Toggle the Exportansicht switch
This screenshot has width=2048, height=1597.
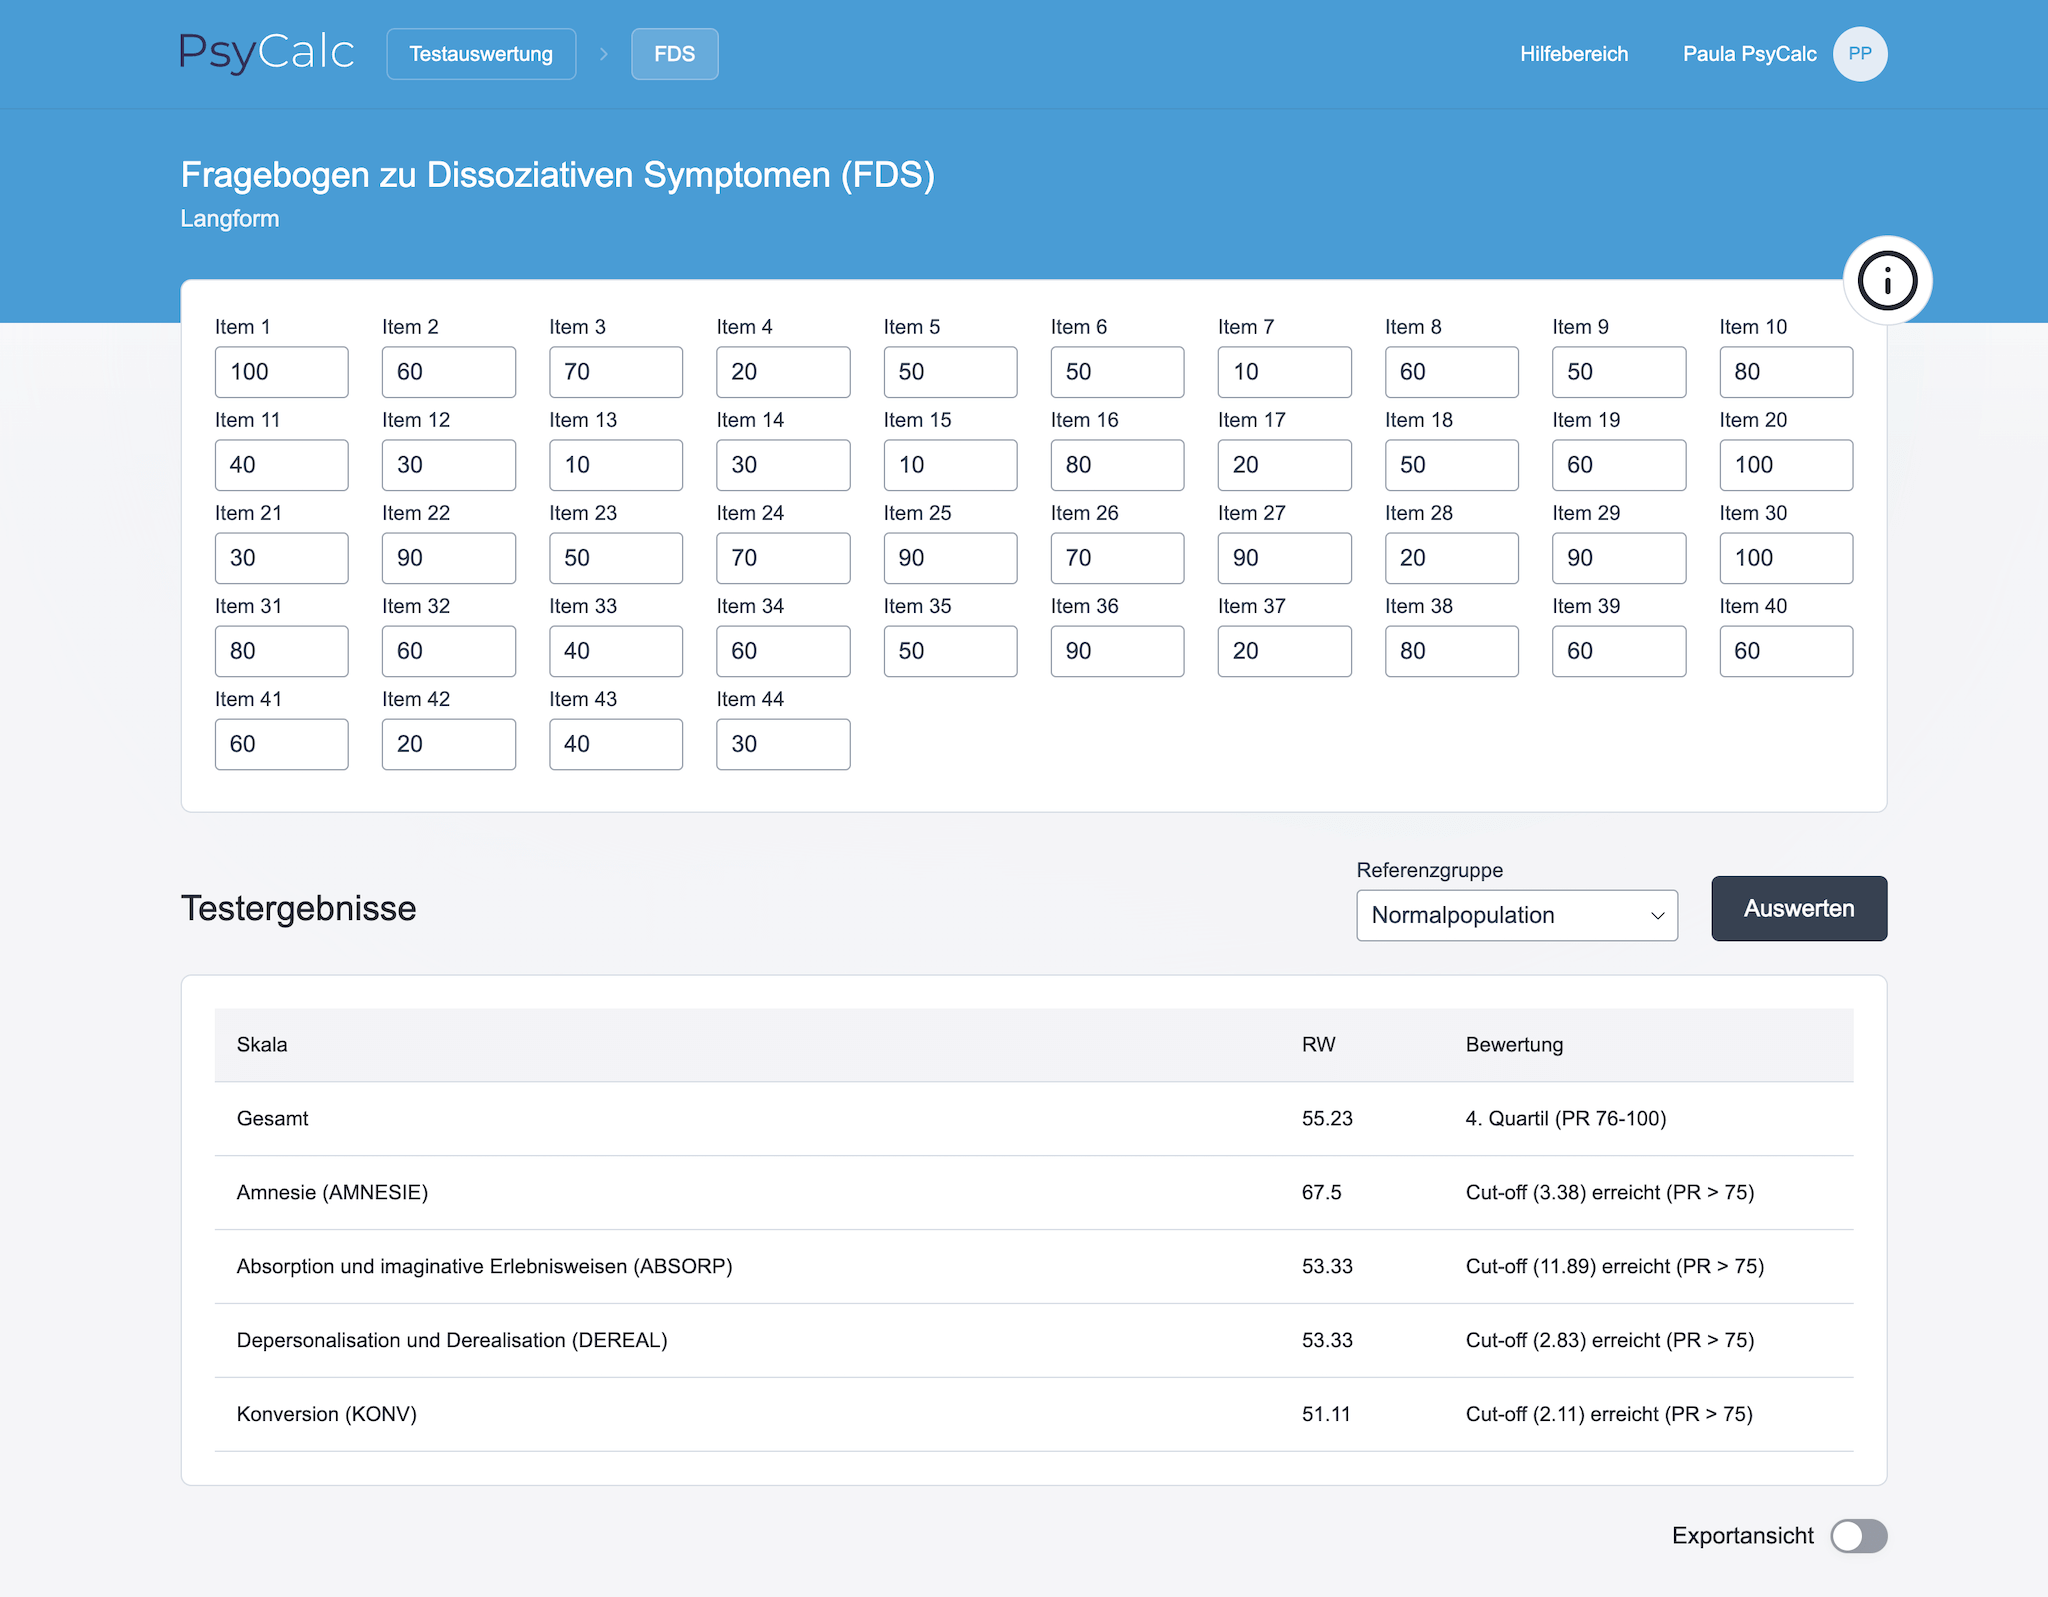click(1858, 1536)
